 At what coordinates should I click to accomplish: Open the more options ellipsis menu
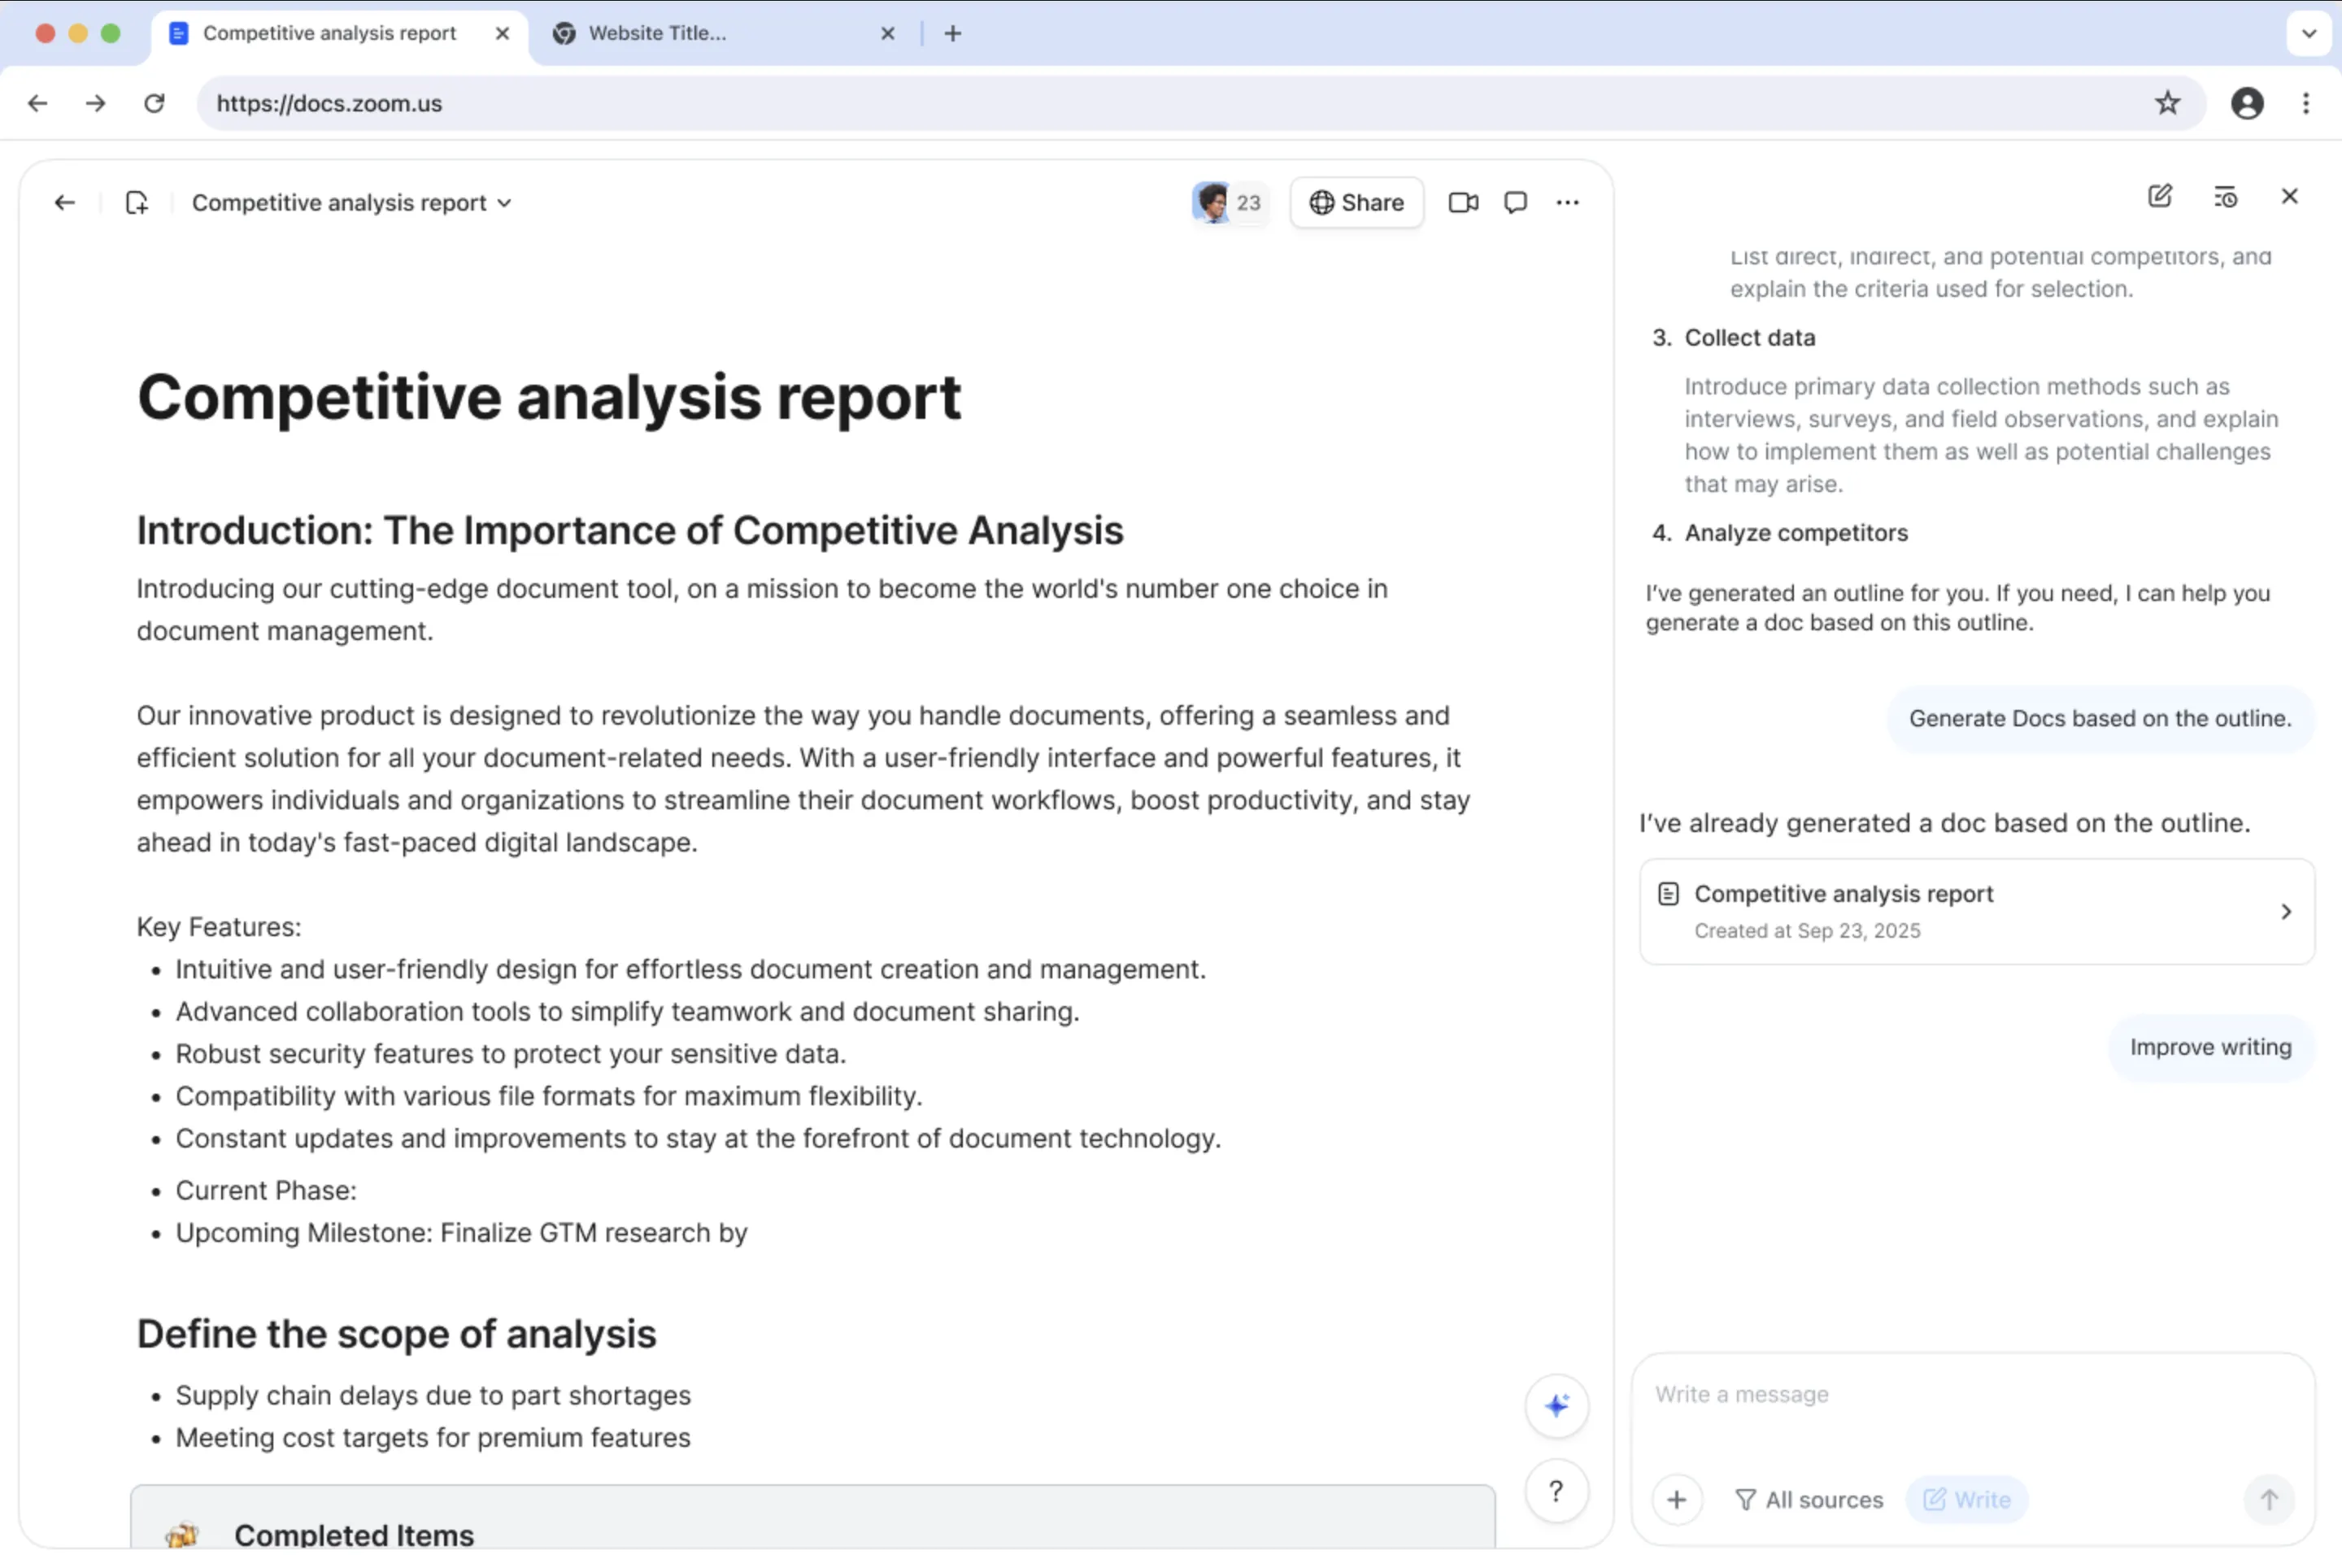(x=1567, y=202)
